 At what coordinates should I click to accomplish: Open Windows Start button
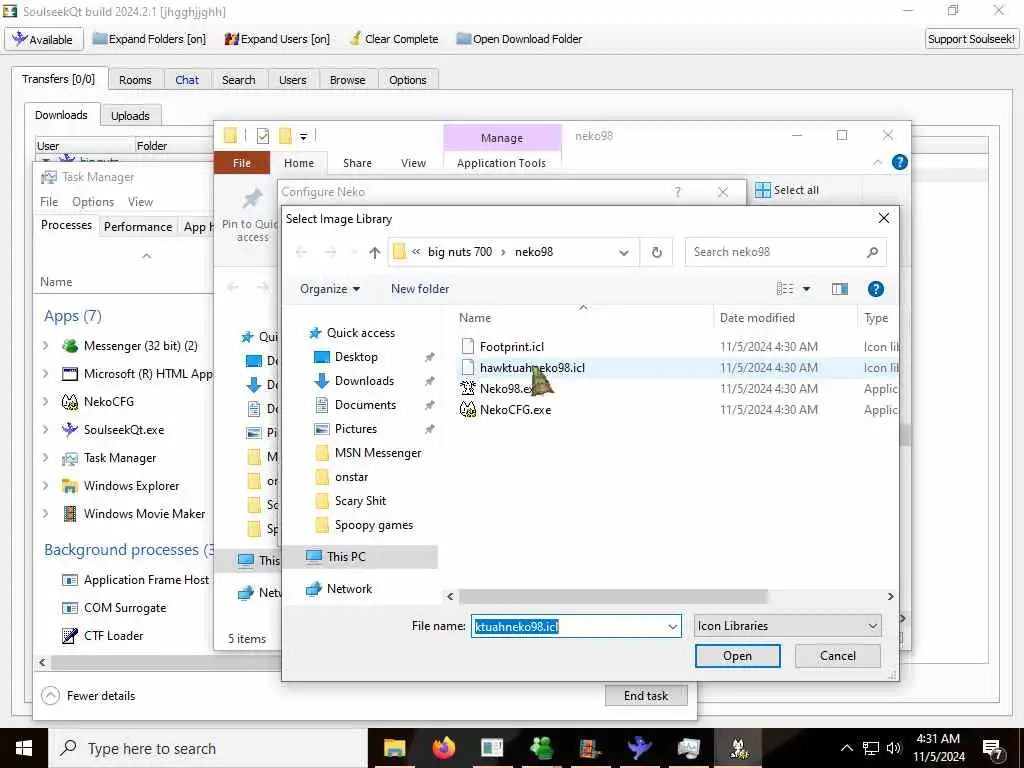(x=24, y=748)
